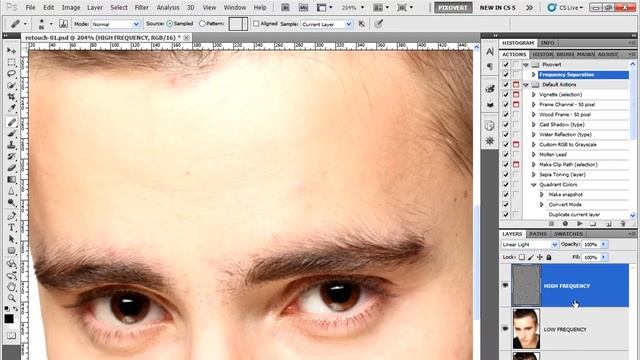Select the Move tool
640x360 pixels.
point(11,51)
